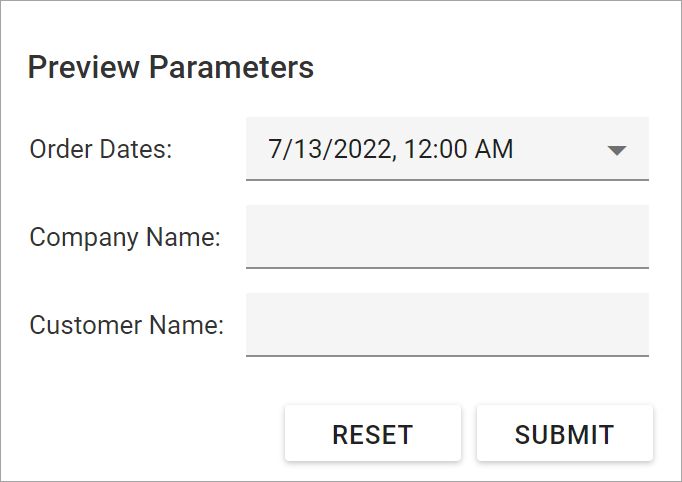Viewport: 682px width, 482px height.
Task: Expand the Order Dates combo box
Action: point(447,150)
